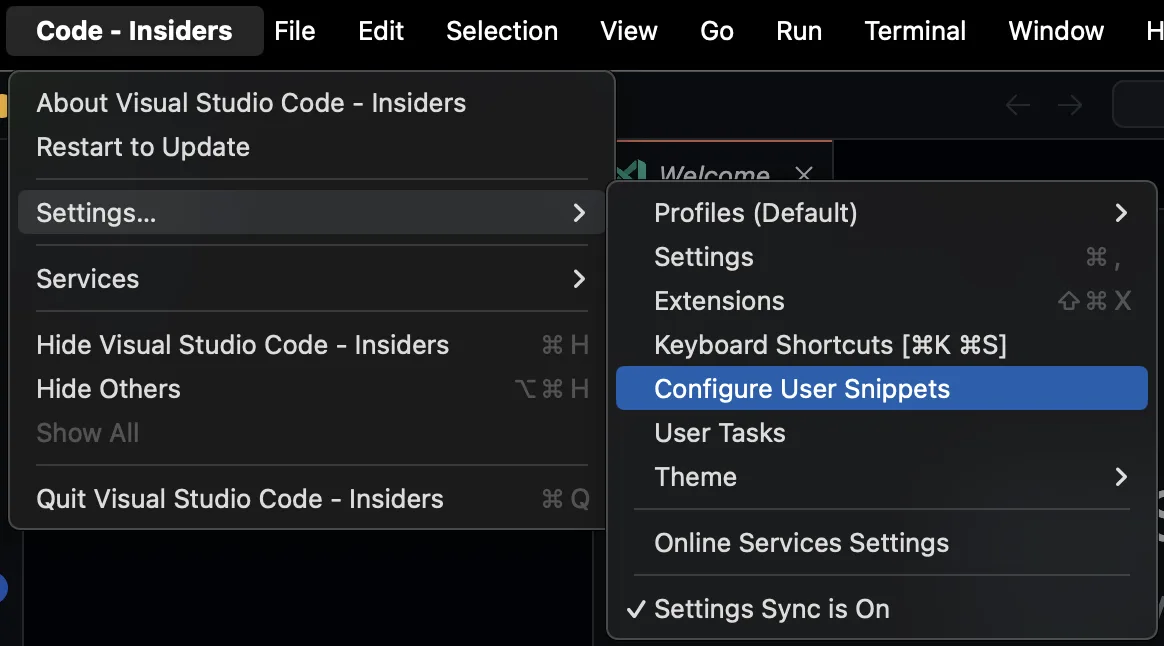Toggle Settings Sync is On
The width and height of the screenshot is (1164, 646).
(x=882, y=609)
